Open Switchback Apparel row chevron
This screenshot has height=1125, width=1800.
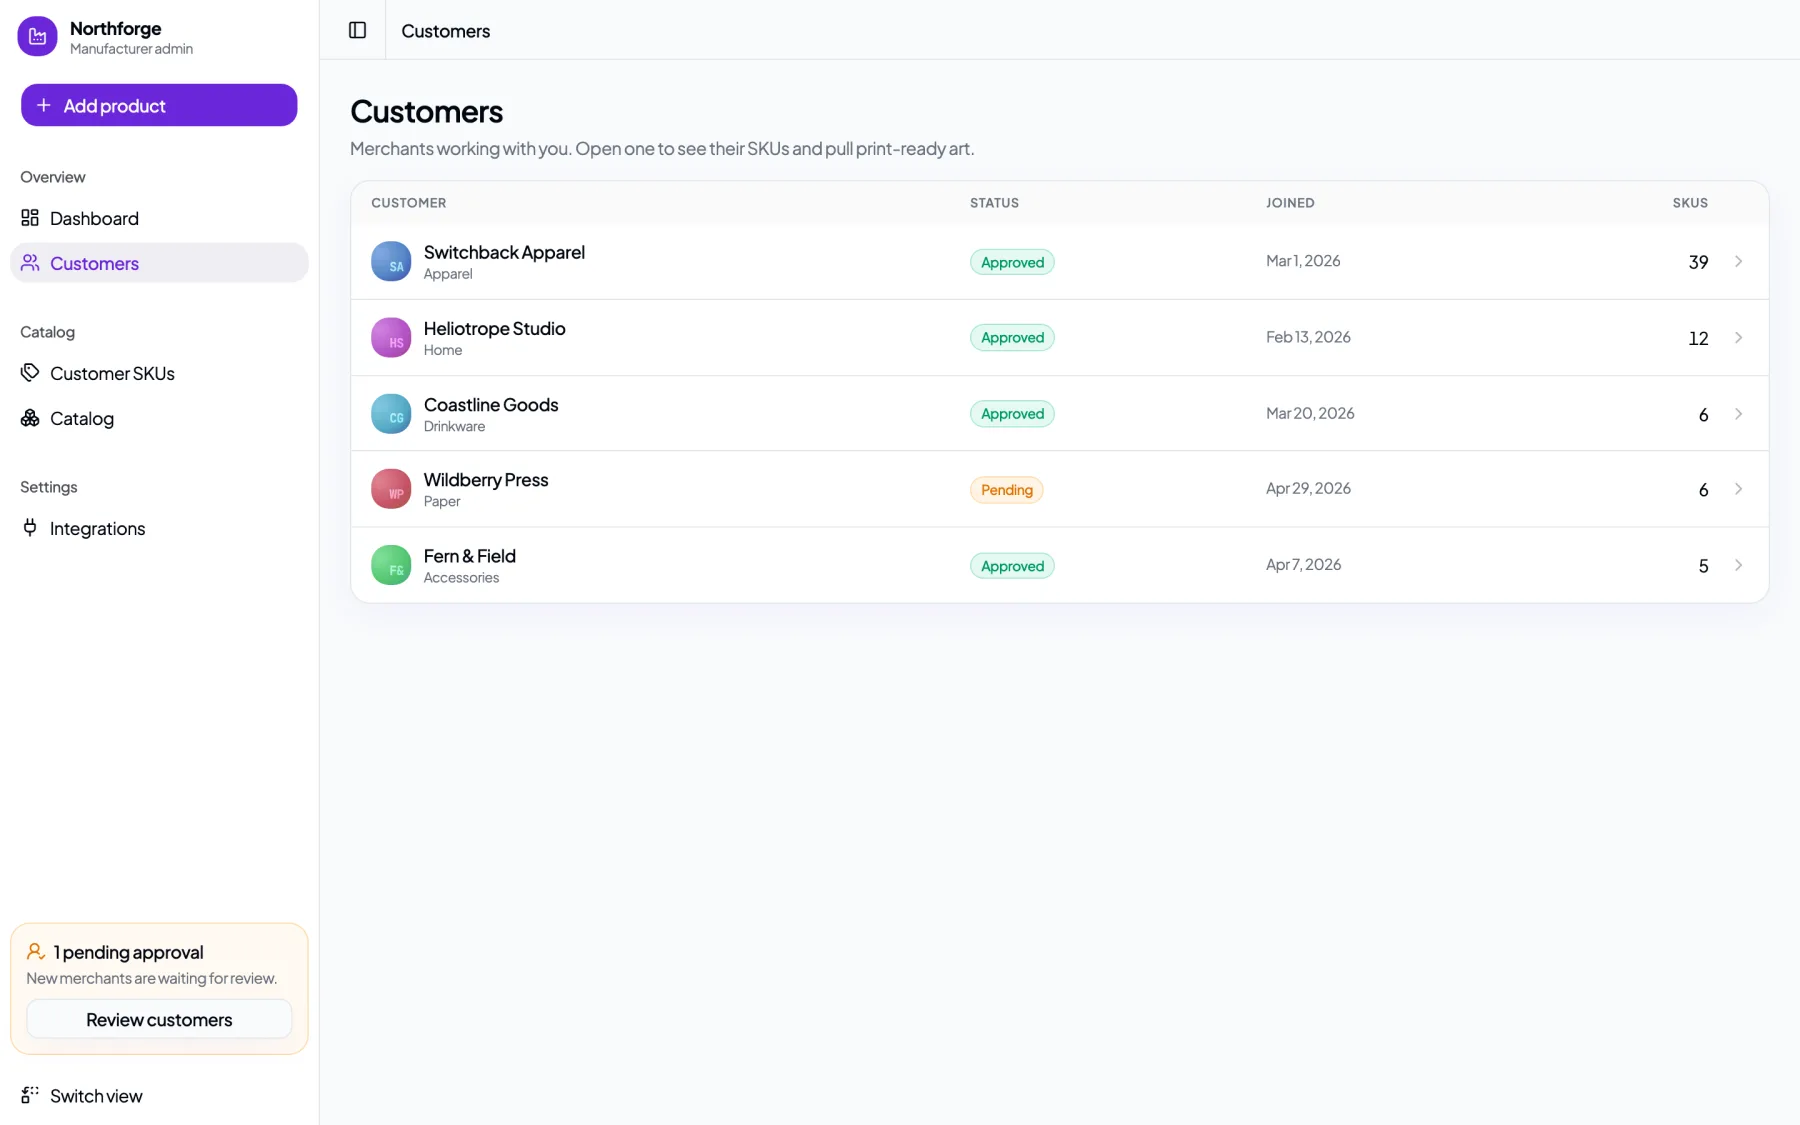[x=1738, y=261]
